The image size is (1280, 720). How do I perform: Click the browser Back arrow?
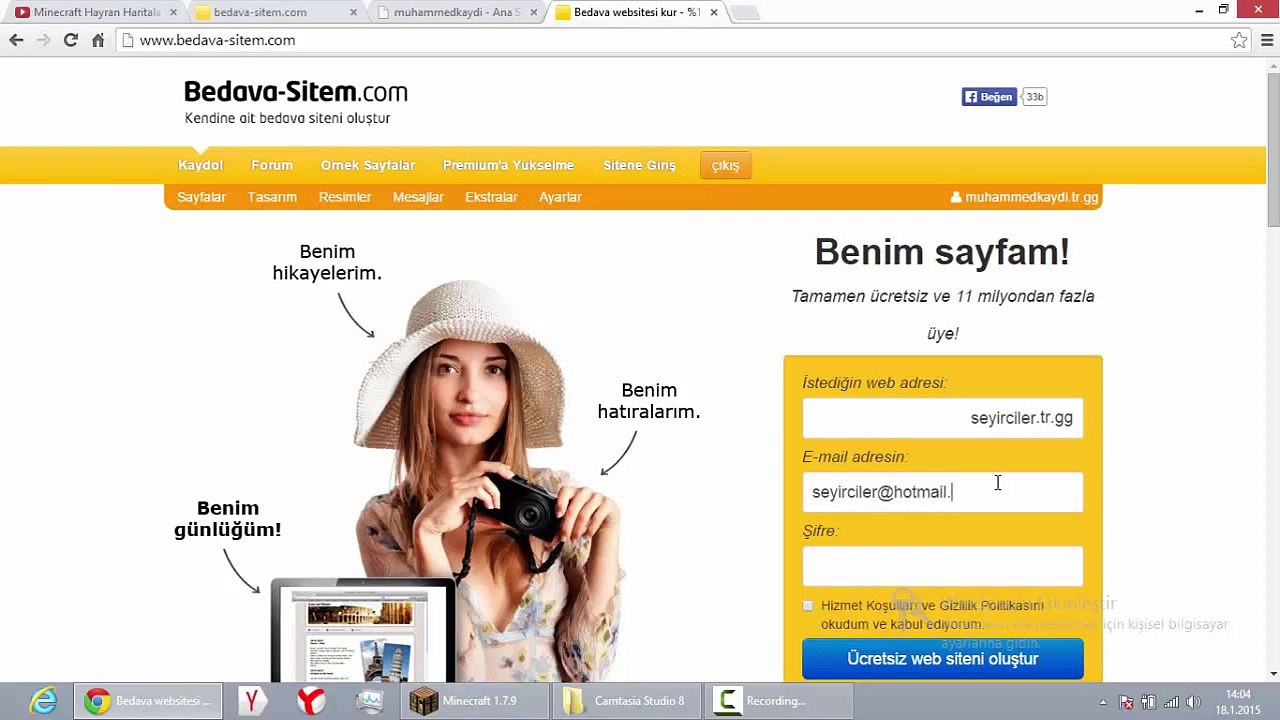(16, 40)
